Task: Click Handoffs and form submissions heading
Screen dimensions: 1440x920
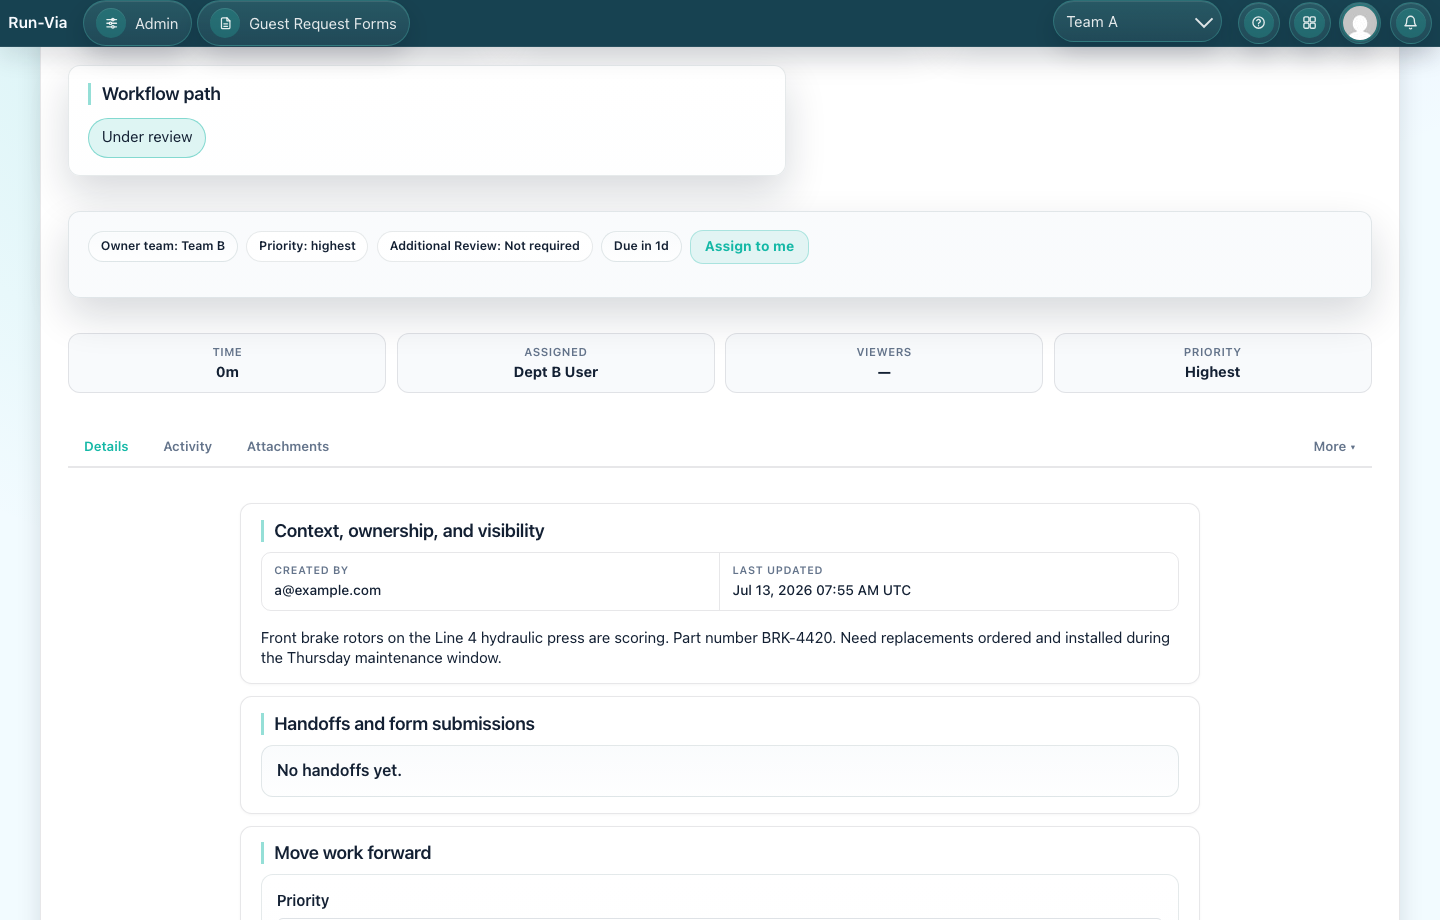Action: pos(404,724)
